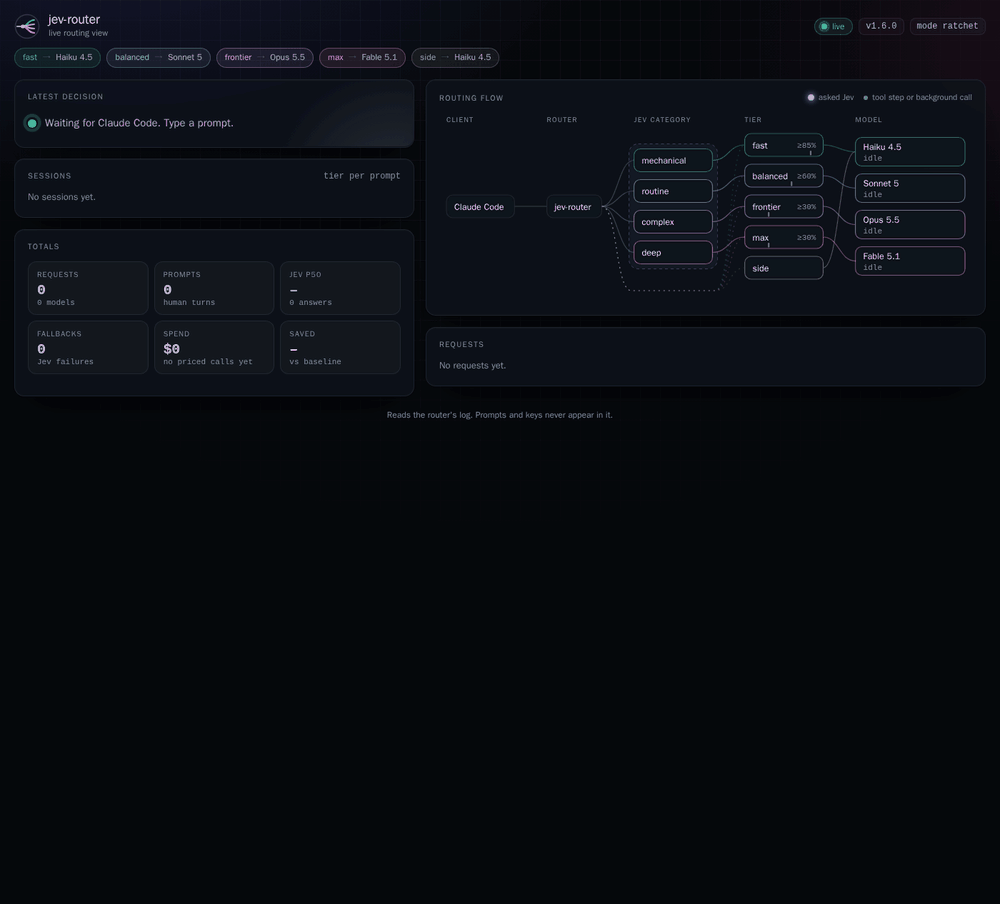Select the complex category node
1000x904 pixels.
673,222
